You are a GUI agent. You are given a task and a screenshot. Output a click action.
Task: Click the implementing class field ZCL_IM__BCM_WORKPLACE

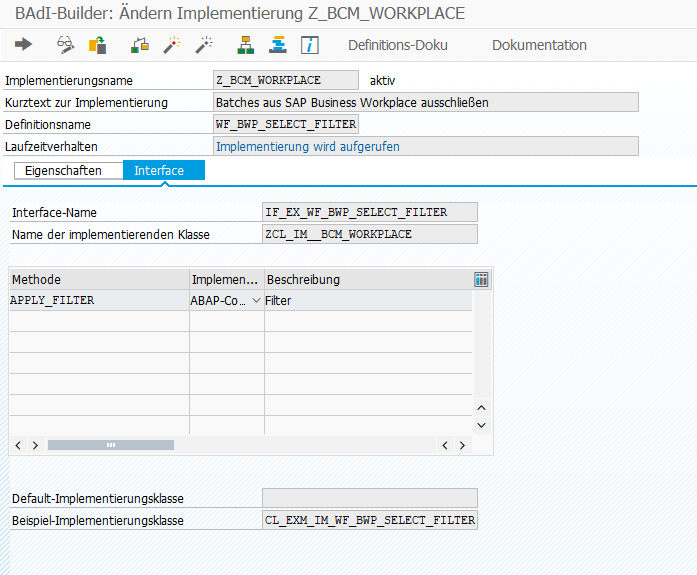(370, 234)
